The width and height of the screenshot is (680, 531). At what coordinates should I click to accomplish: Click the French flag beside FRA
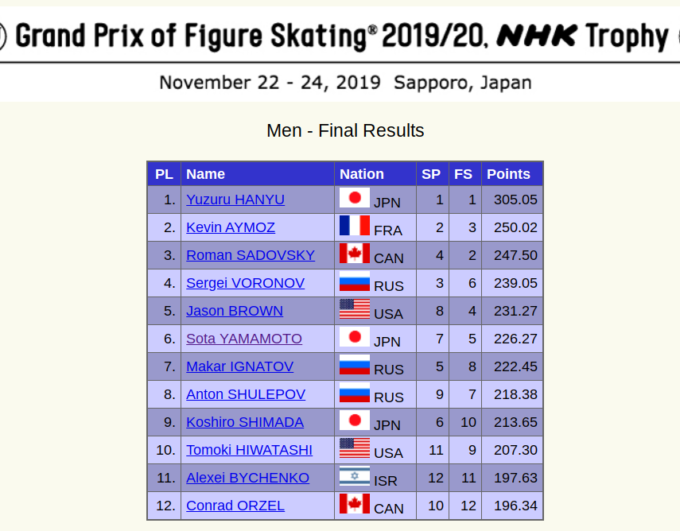pyautogui.click(x=355, y=226)
